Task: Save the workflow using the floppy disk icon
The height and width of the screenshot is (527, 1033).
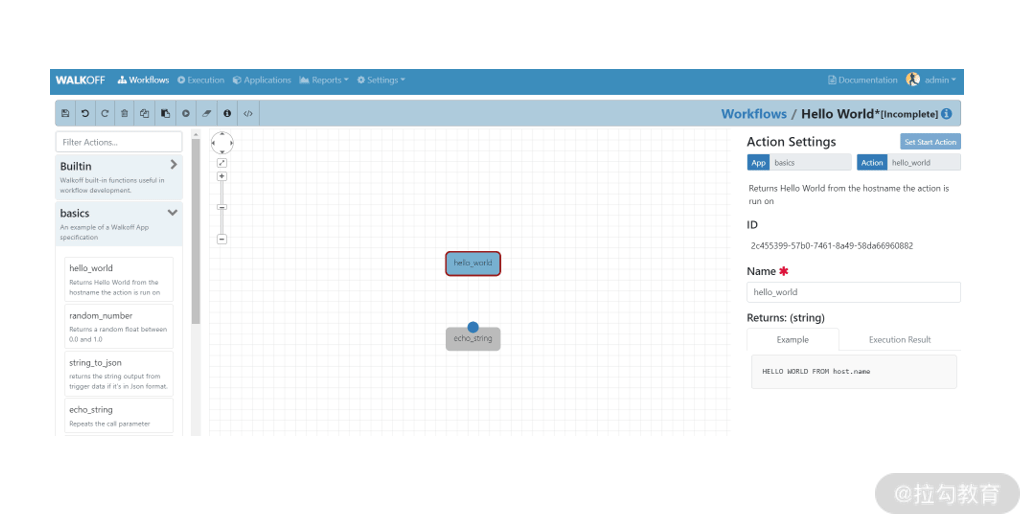Action: pos(65,113)
